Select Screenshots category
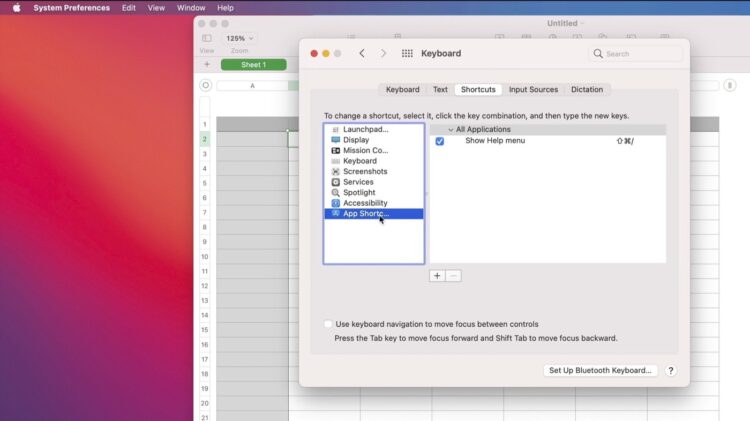 [374, 171]
